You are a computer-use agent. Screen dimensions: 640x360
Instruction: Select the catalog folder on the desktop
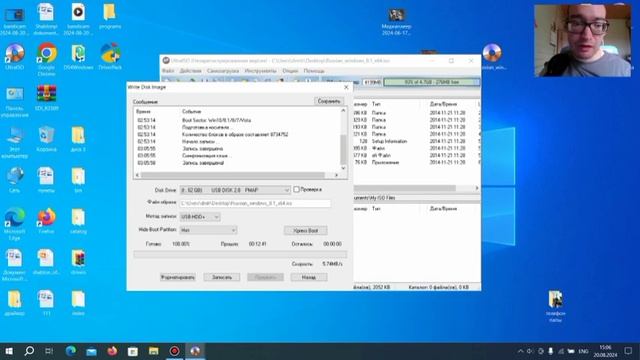coord(78,221)
